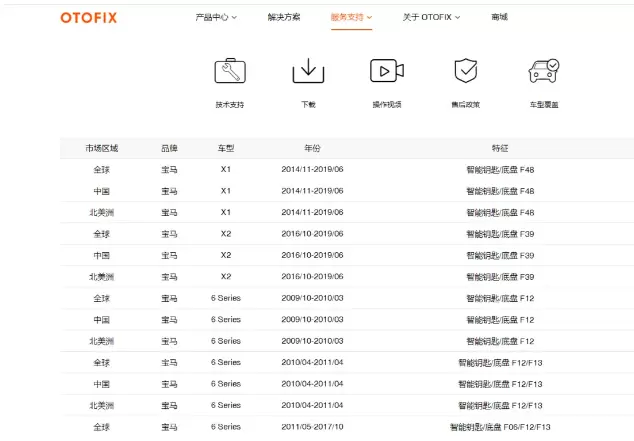Click the 2011/05-2017/10 year cell
Screen dimensions: 634x441
(x=312, y=427)
